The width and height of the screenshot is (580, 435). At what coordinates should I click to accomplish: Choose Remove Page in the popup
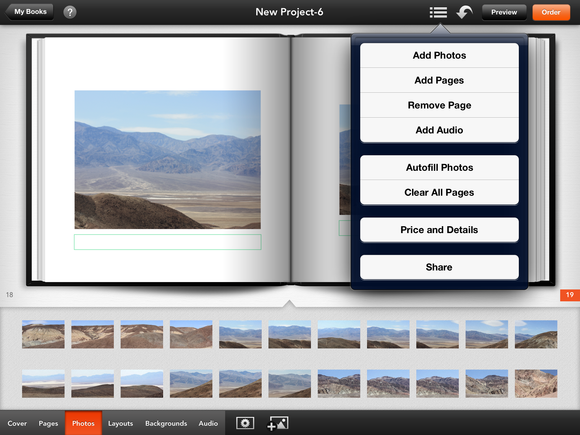pos(439,105)
